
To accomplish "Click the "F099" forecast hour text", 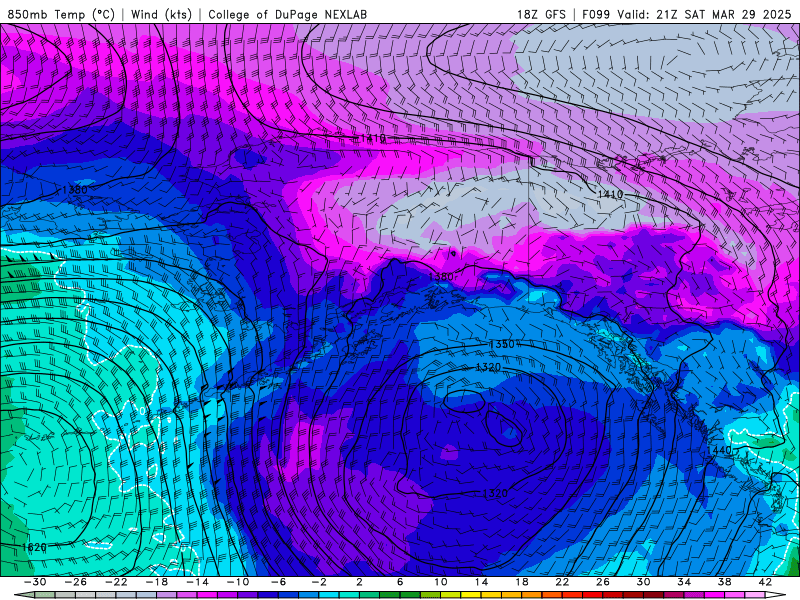I will (x=596, y=15).
